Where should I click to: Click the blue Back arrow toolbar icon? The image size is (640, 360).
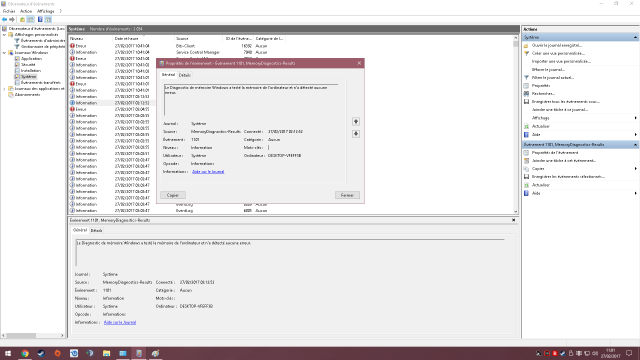point(4,20)
